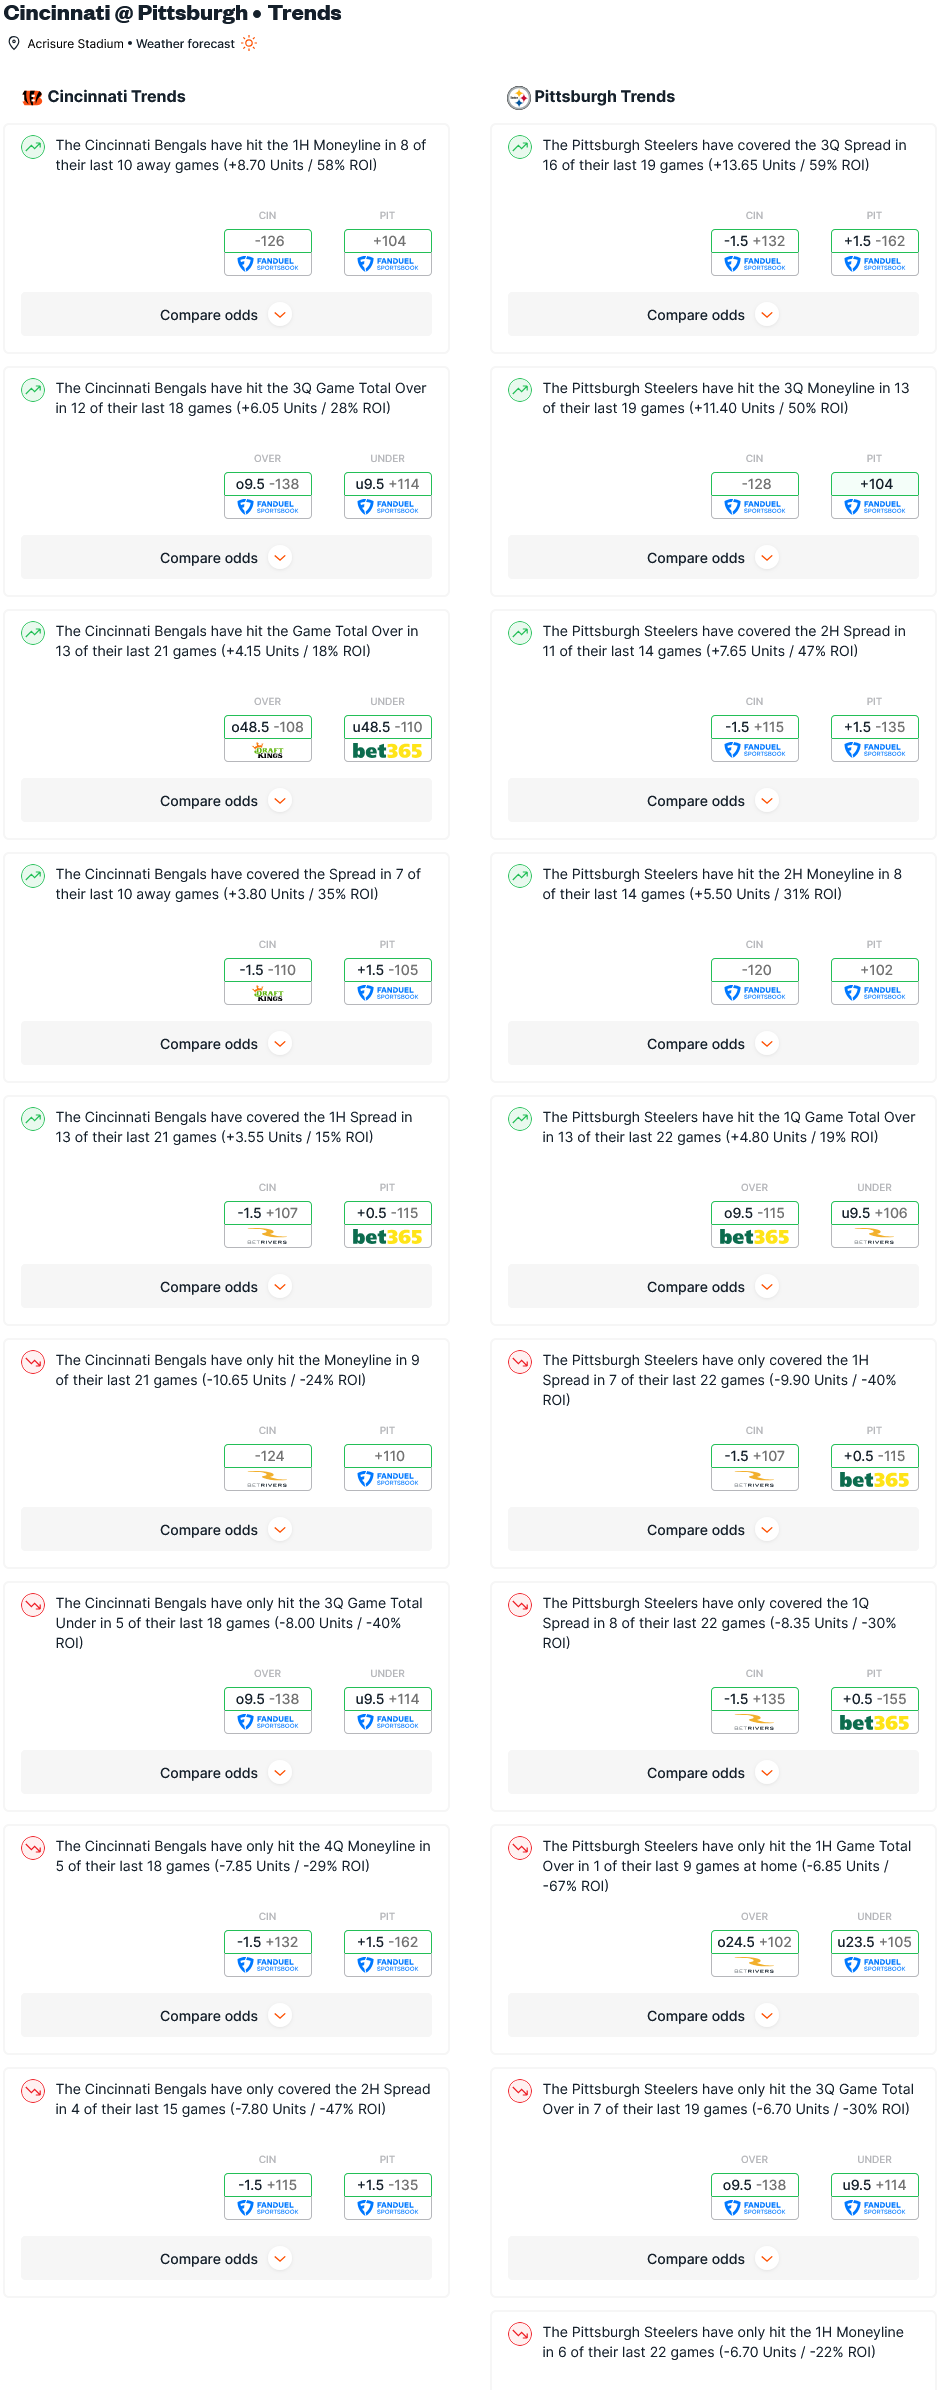The width and height of the screenshot is (939, 2390).
Task: Click the Pittsburgh Steelers team logo
Action: [x=518, y=97]
